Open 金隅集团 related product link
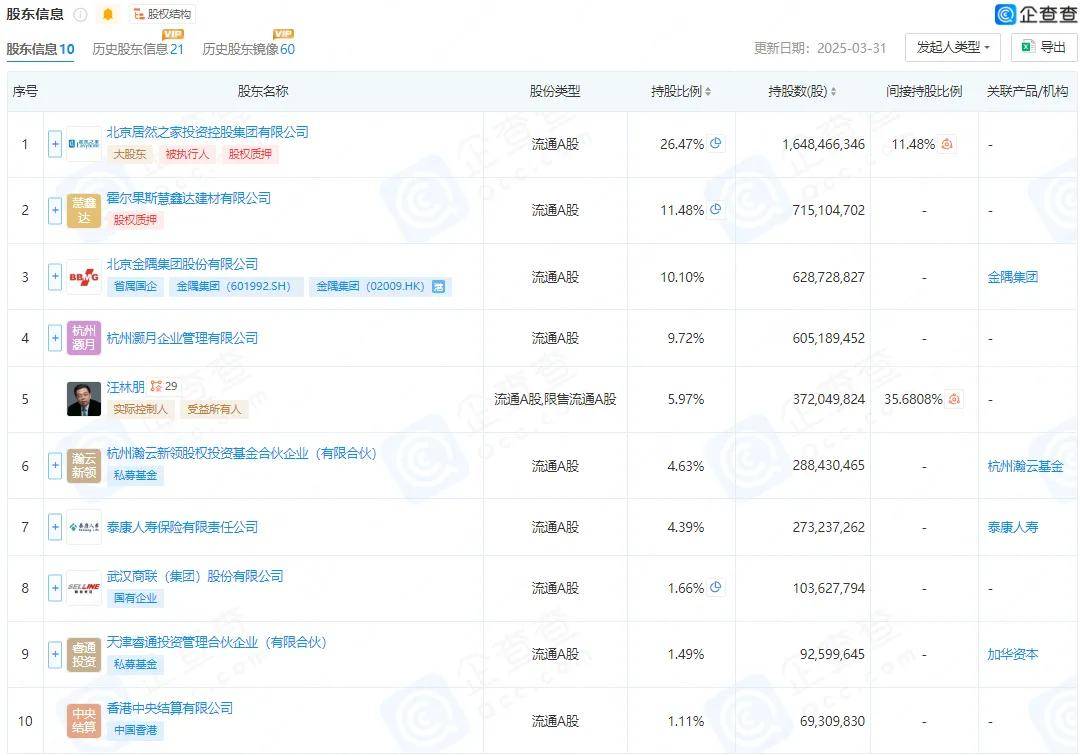 tap(1012, 277)
